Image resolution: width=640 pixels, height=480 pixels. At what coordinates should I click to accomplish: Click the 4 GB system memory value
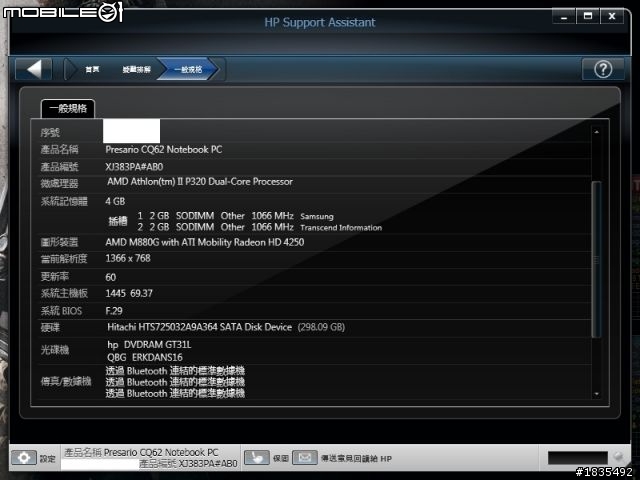[x=115, y=201]
